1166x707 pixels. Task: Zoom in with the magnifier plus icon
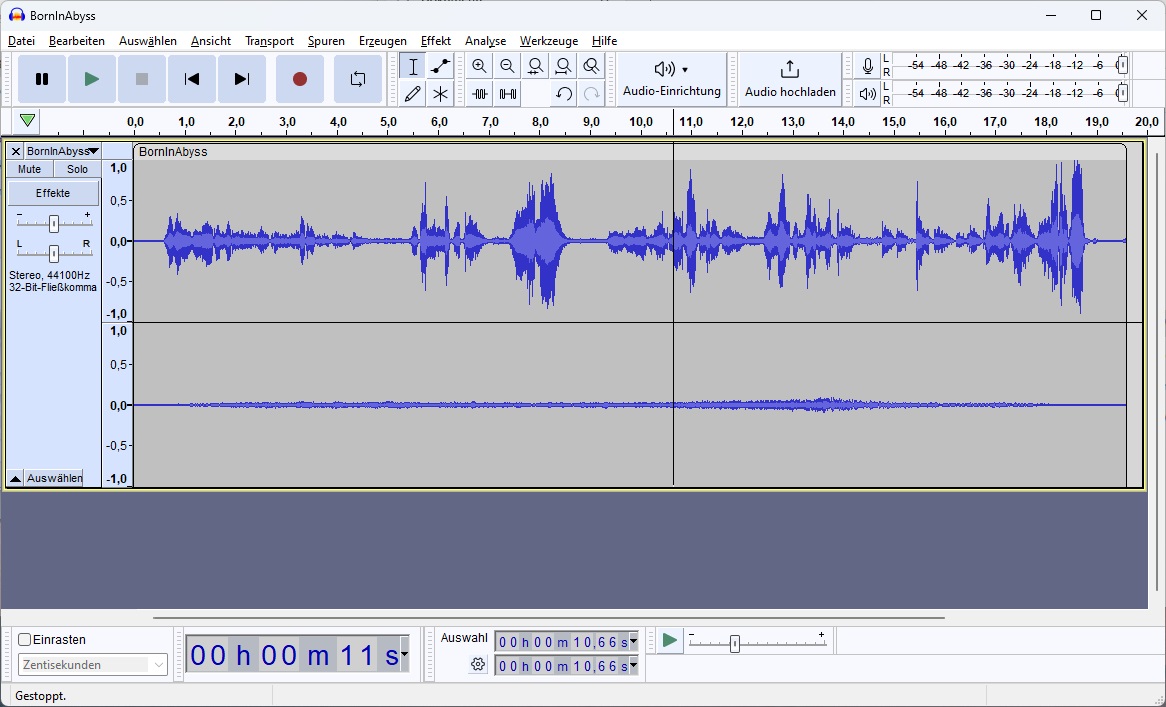pyautogui.click(x=480, y=67)
